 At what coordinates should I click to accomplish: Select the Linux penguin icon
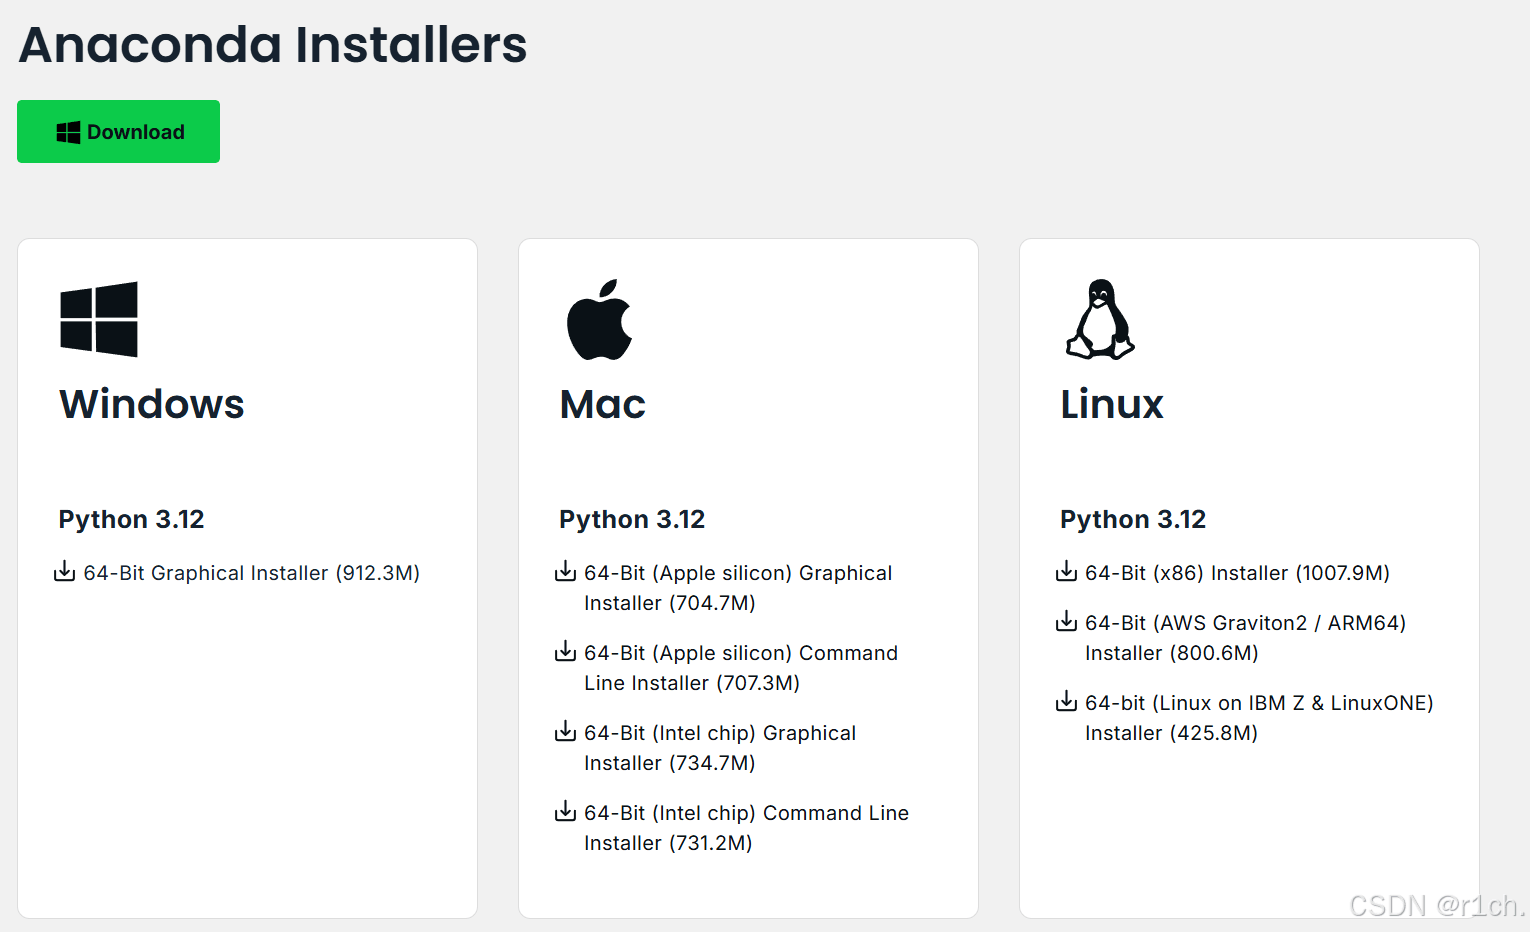(x=1100, y=319)
